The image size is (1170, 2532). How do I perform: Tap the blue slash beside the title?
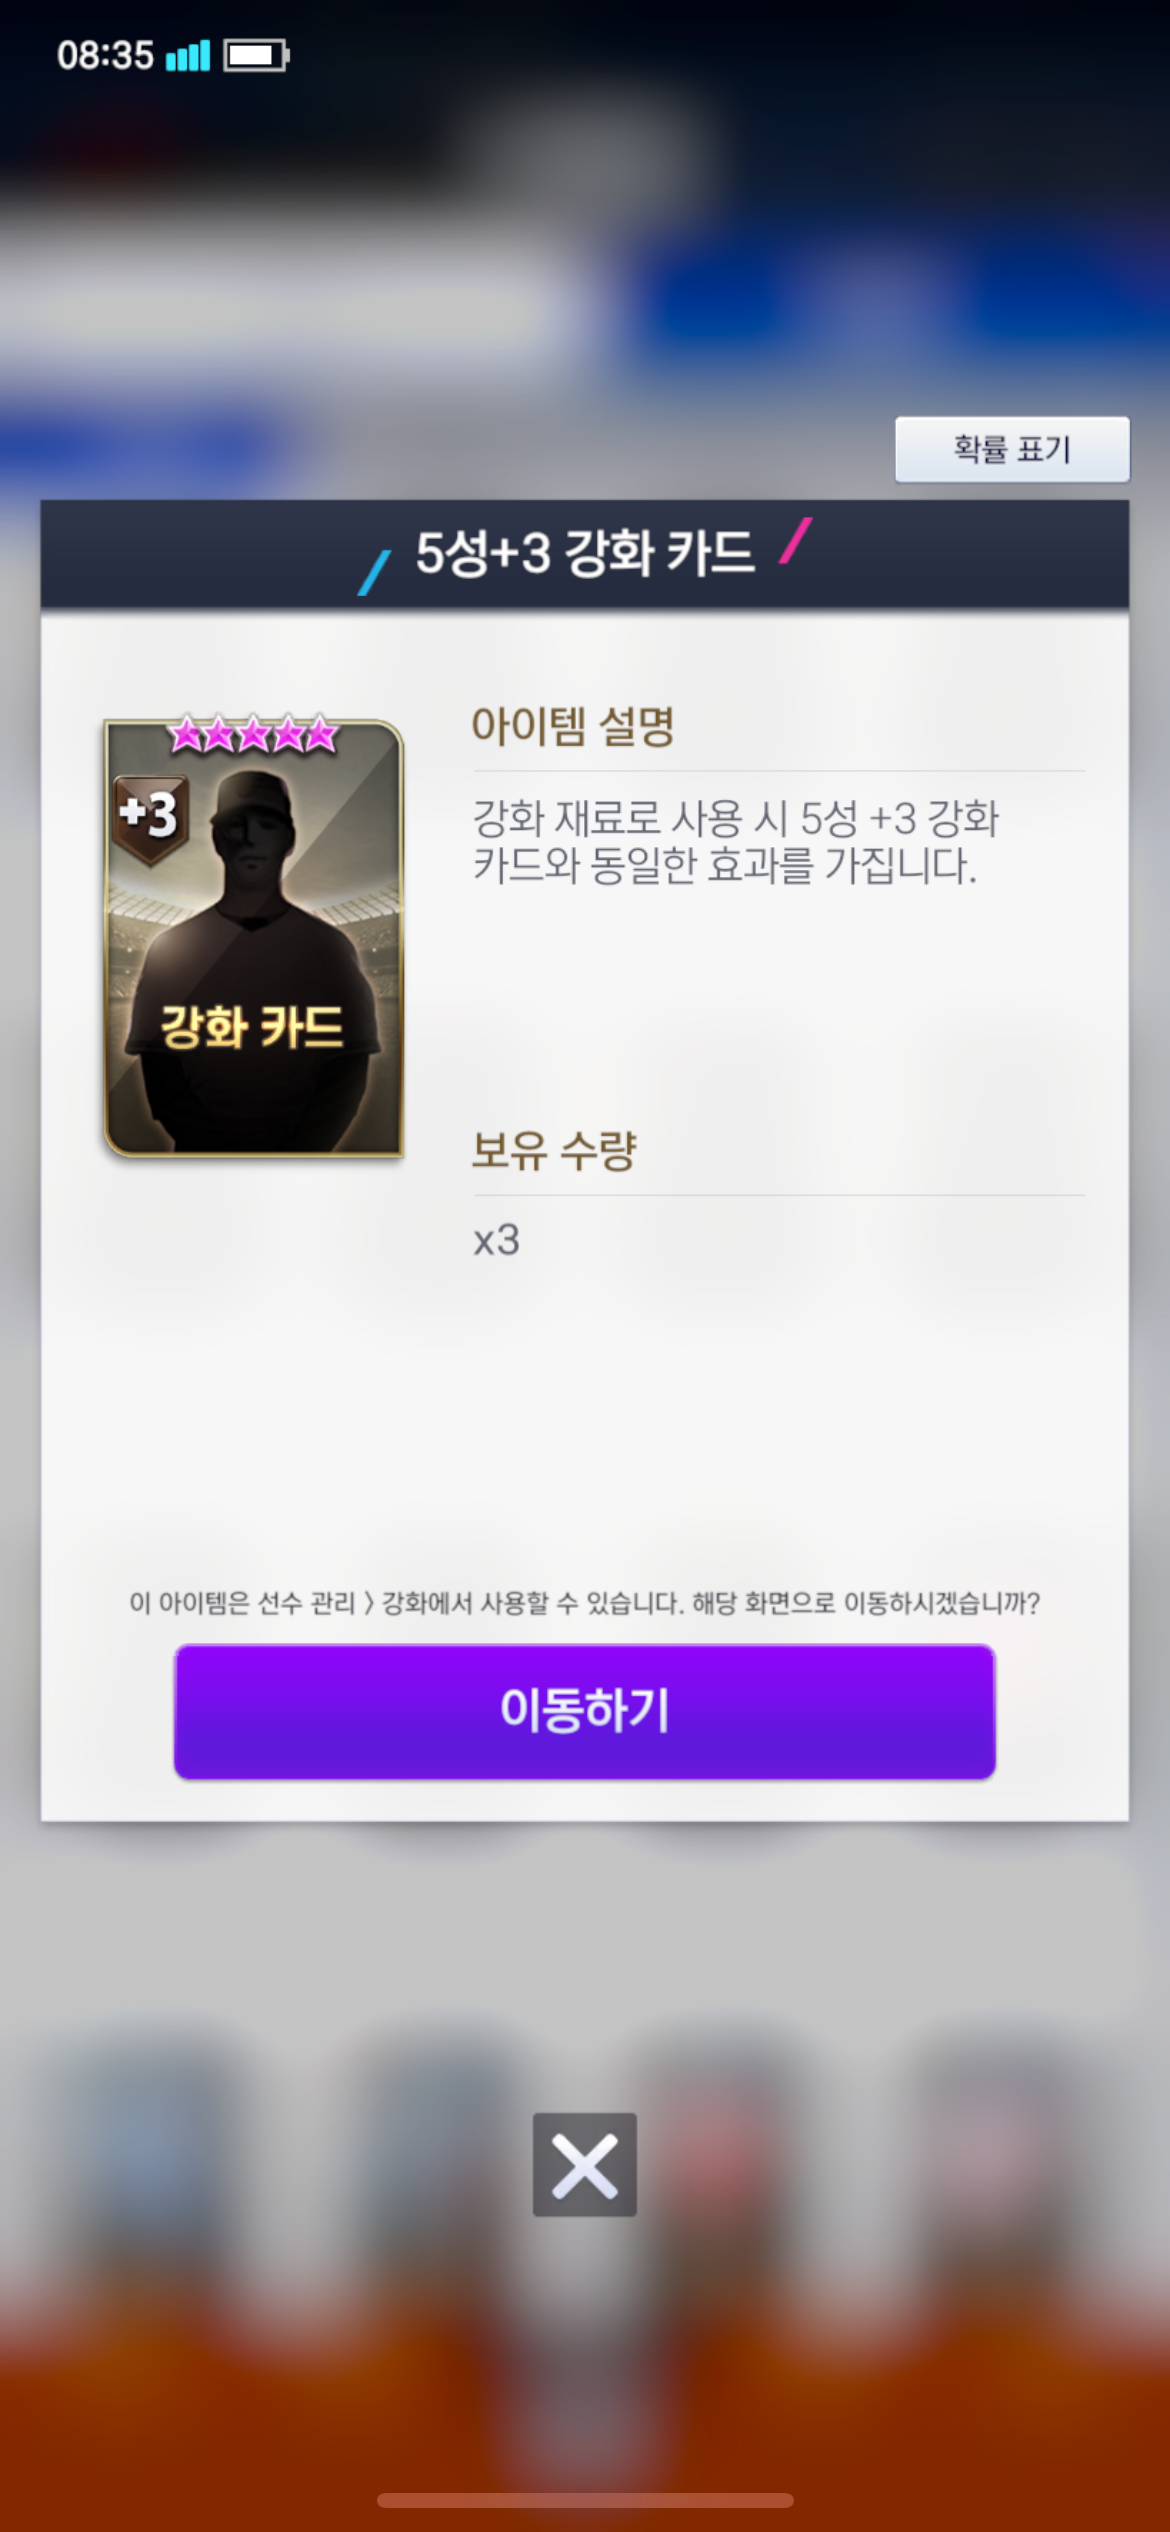pos(375,573)
